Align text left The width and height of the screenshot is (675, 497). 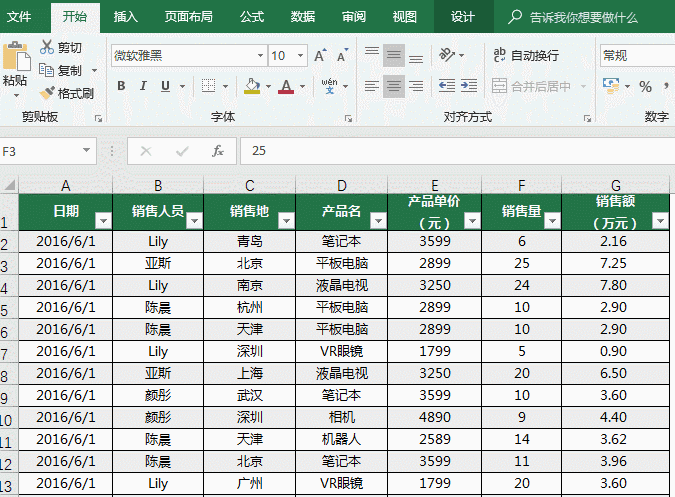(372, 86)
